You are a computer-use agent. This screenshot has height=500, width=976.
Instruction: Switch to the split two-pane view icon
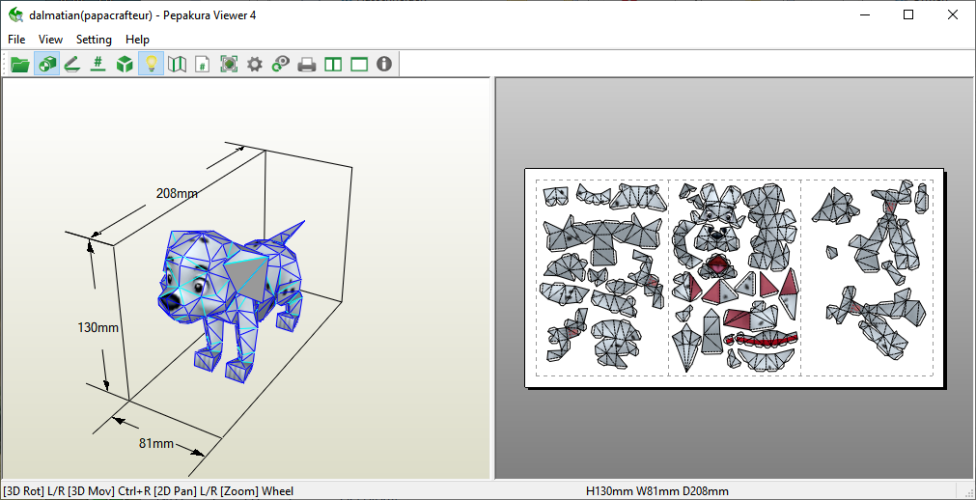333,64
